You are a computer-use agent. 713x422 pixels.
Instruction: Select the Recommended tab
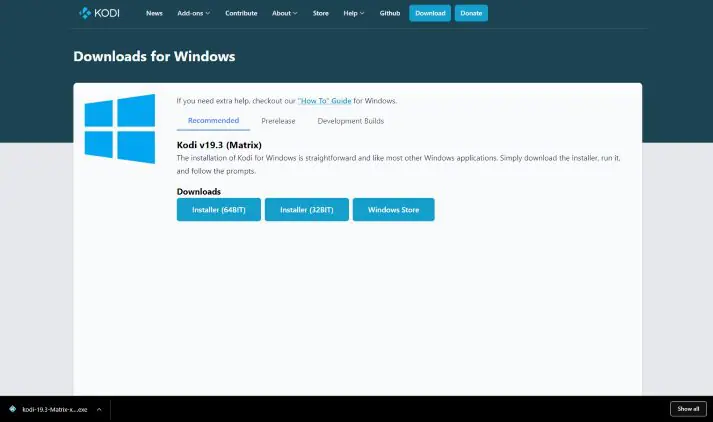(213, 121)
